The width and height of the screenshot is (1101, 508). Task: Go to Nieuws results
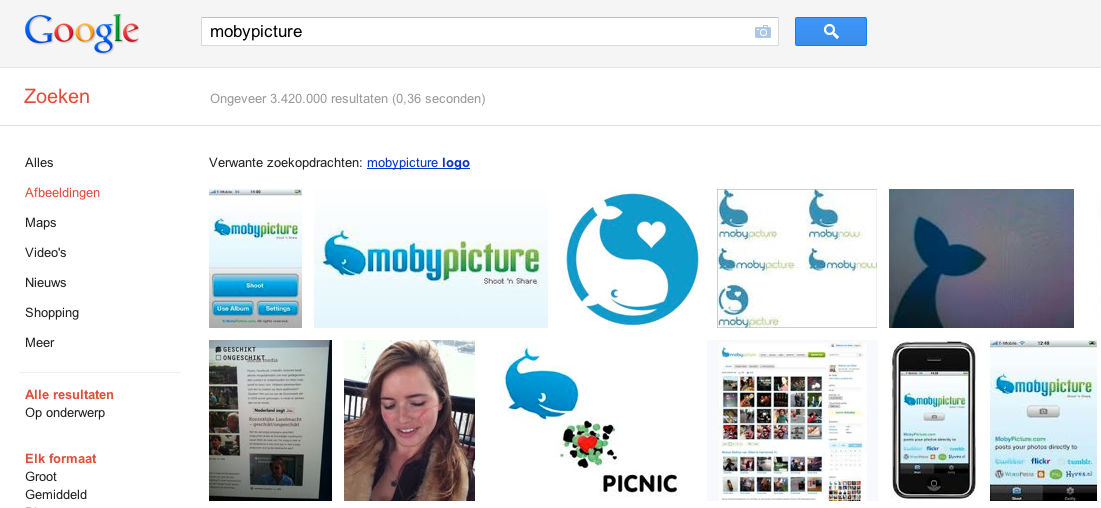click(46, 283)
